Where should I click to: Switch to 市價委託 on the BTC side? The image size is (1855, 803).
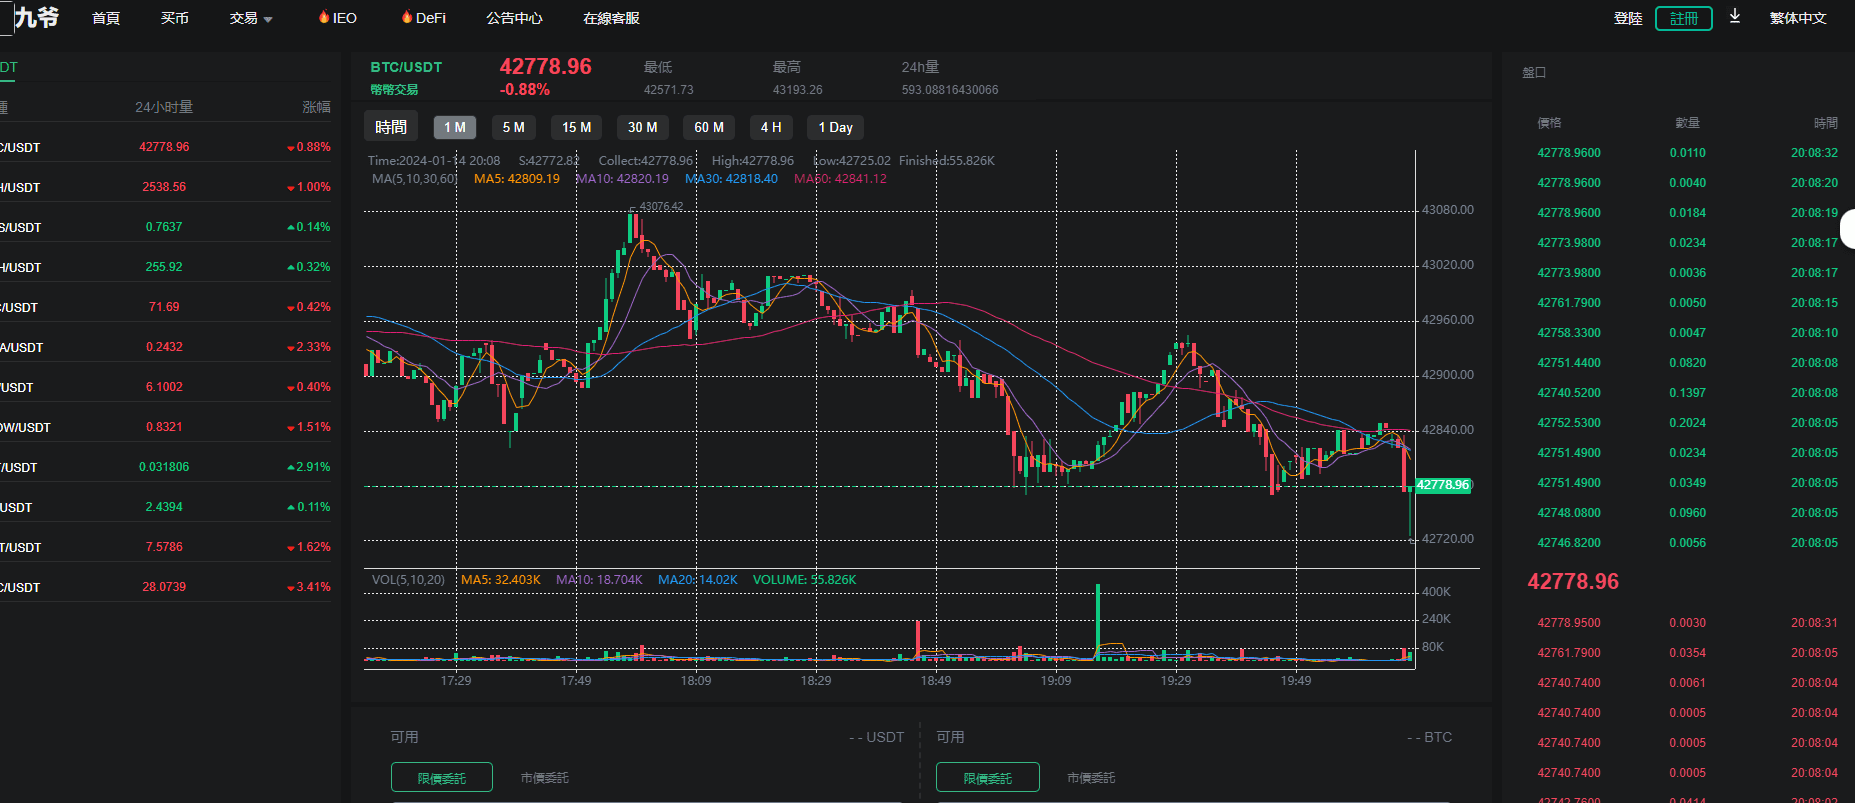[x=1090, y=778]
